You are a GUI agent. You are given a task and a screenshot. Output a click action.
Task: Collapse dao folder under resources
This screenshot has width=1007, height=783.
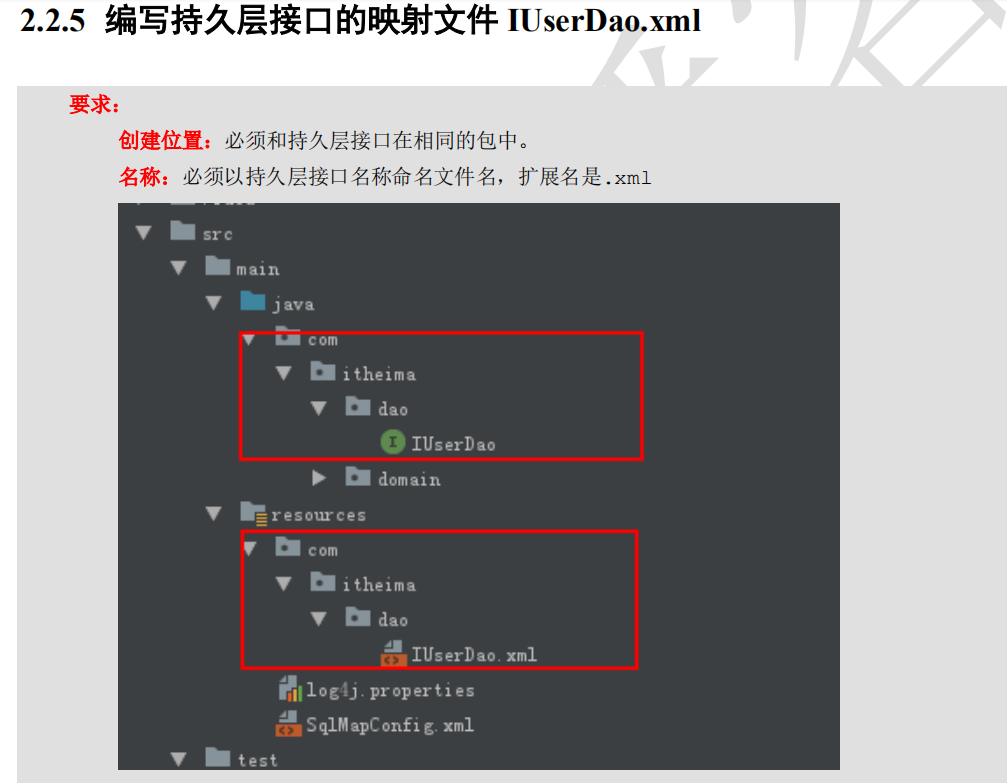click(319, 619)
